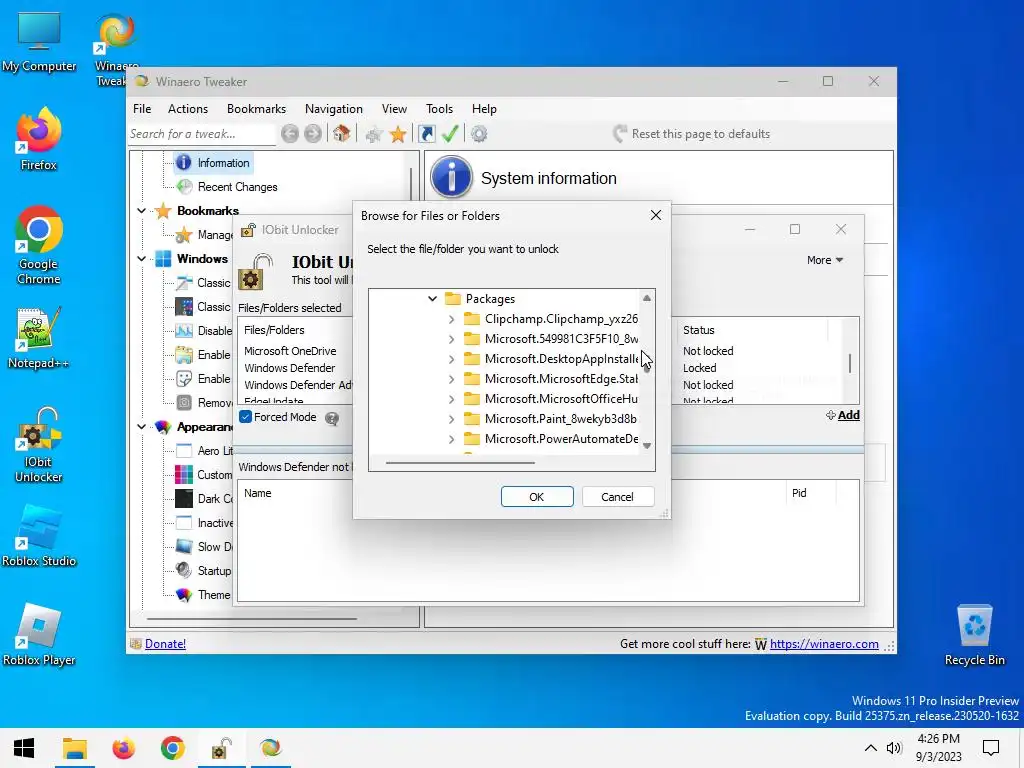The image size is (1024, 768).
Task: Expand the Clipchamp.Clipchamp folder
Action: coord(451,319)
